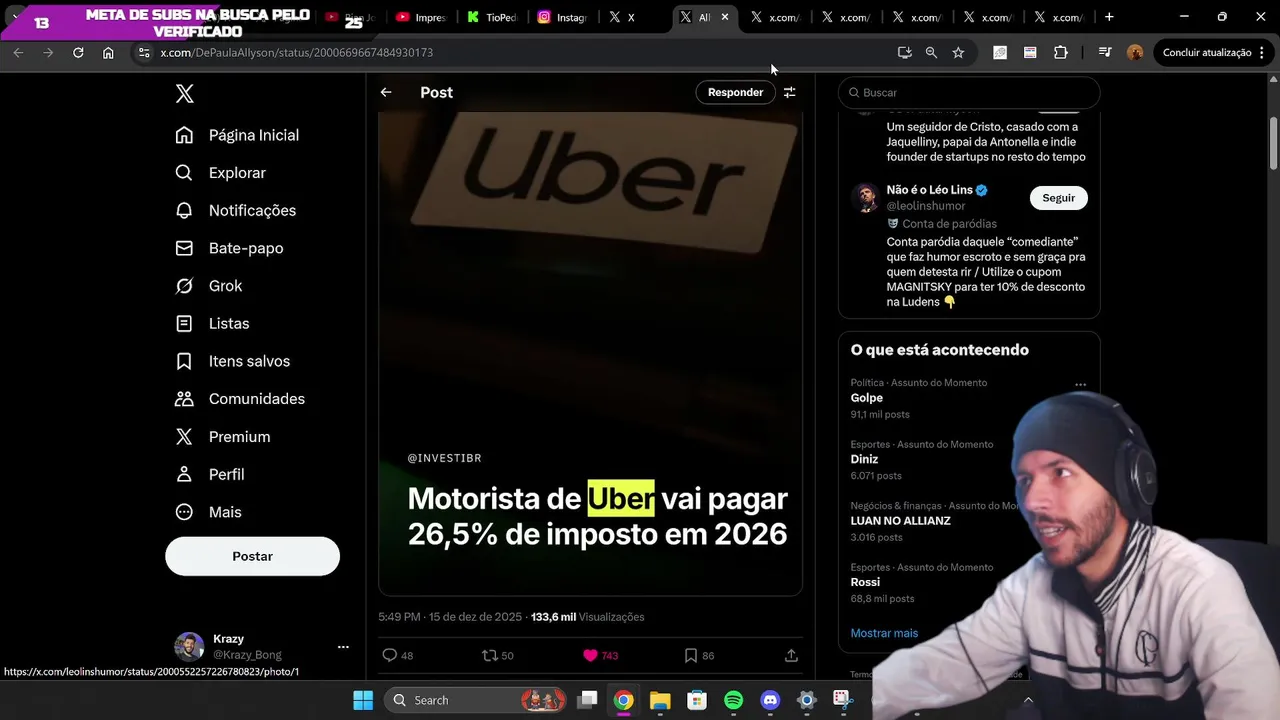Open the Diniz trending topic
Screen dimensions: 1280x720
pos(864,459)
